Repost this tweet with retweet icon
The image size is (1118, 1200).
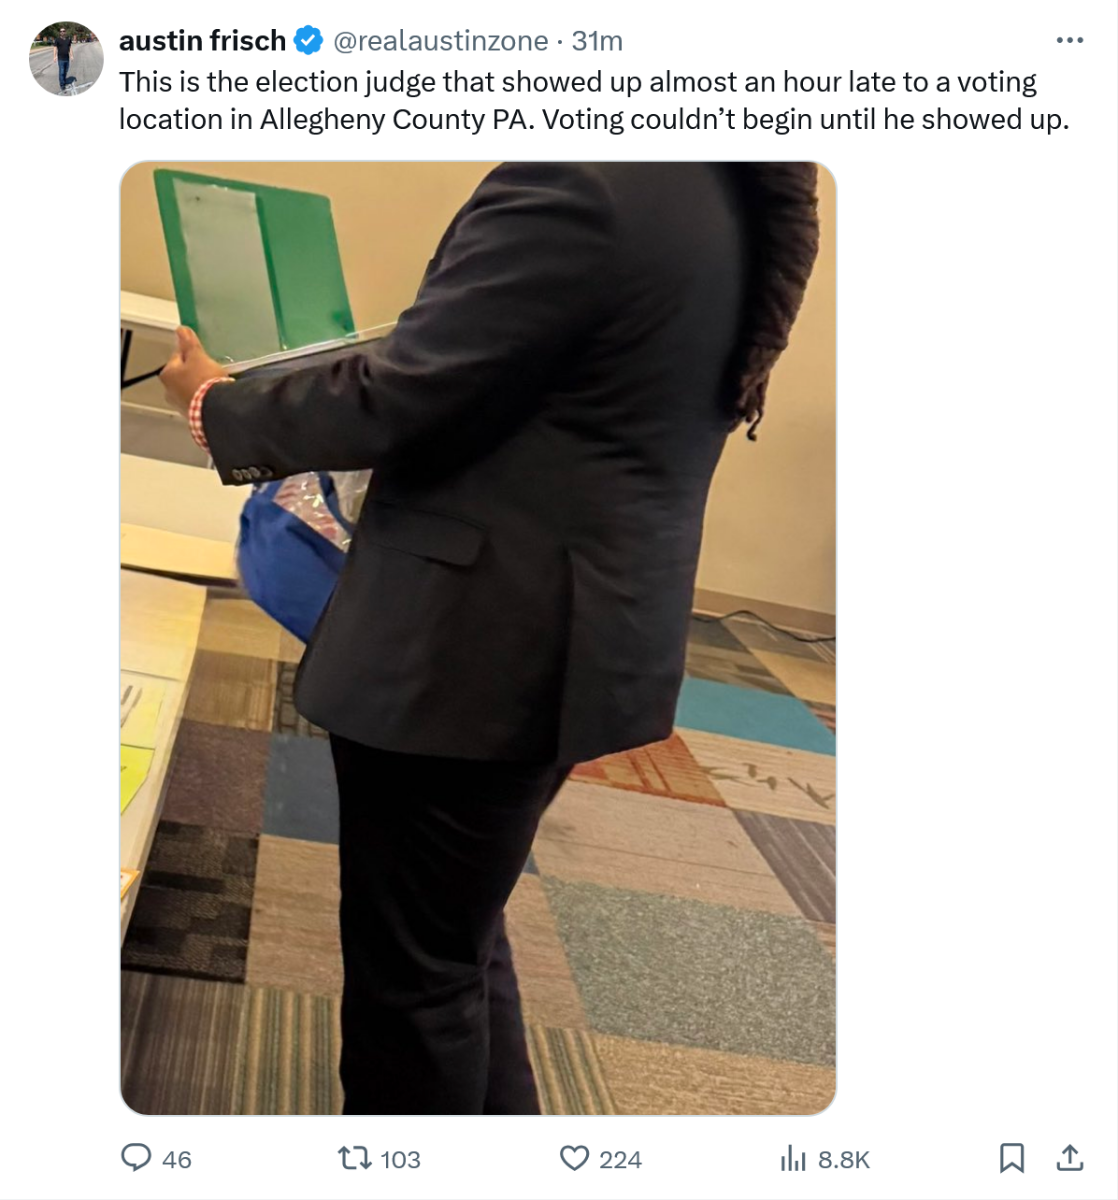coord(353,1158)
